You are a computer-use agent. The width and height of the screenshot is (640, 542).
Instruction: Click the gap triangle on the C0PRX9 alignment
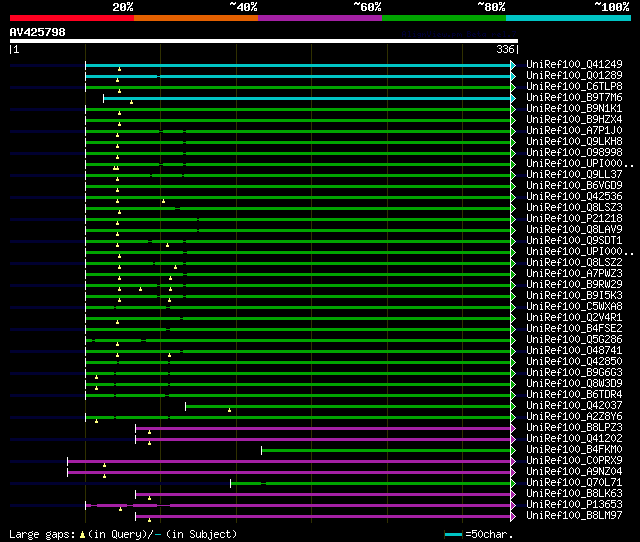pos(104,464)
